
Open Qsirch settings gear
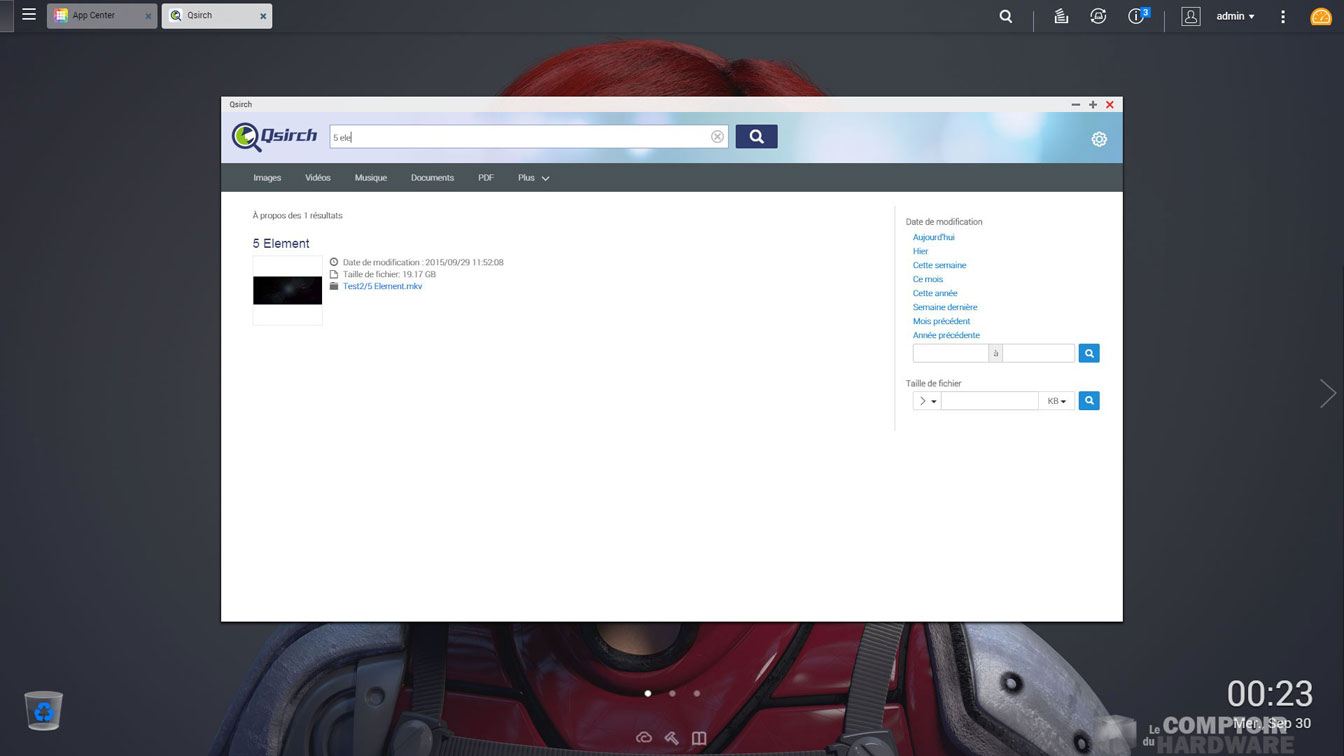point(1099,139)
